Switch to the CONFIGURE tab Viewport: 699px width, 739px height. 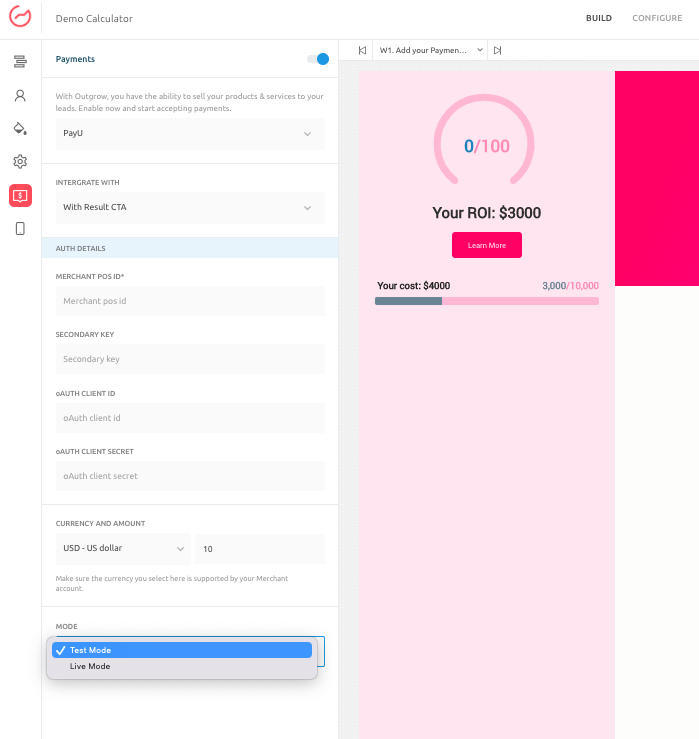coord(657,19)
